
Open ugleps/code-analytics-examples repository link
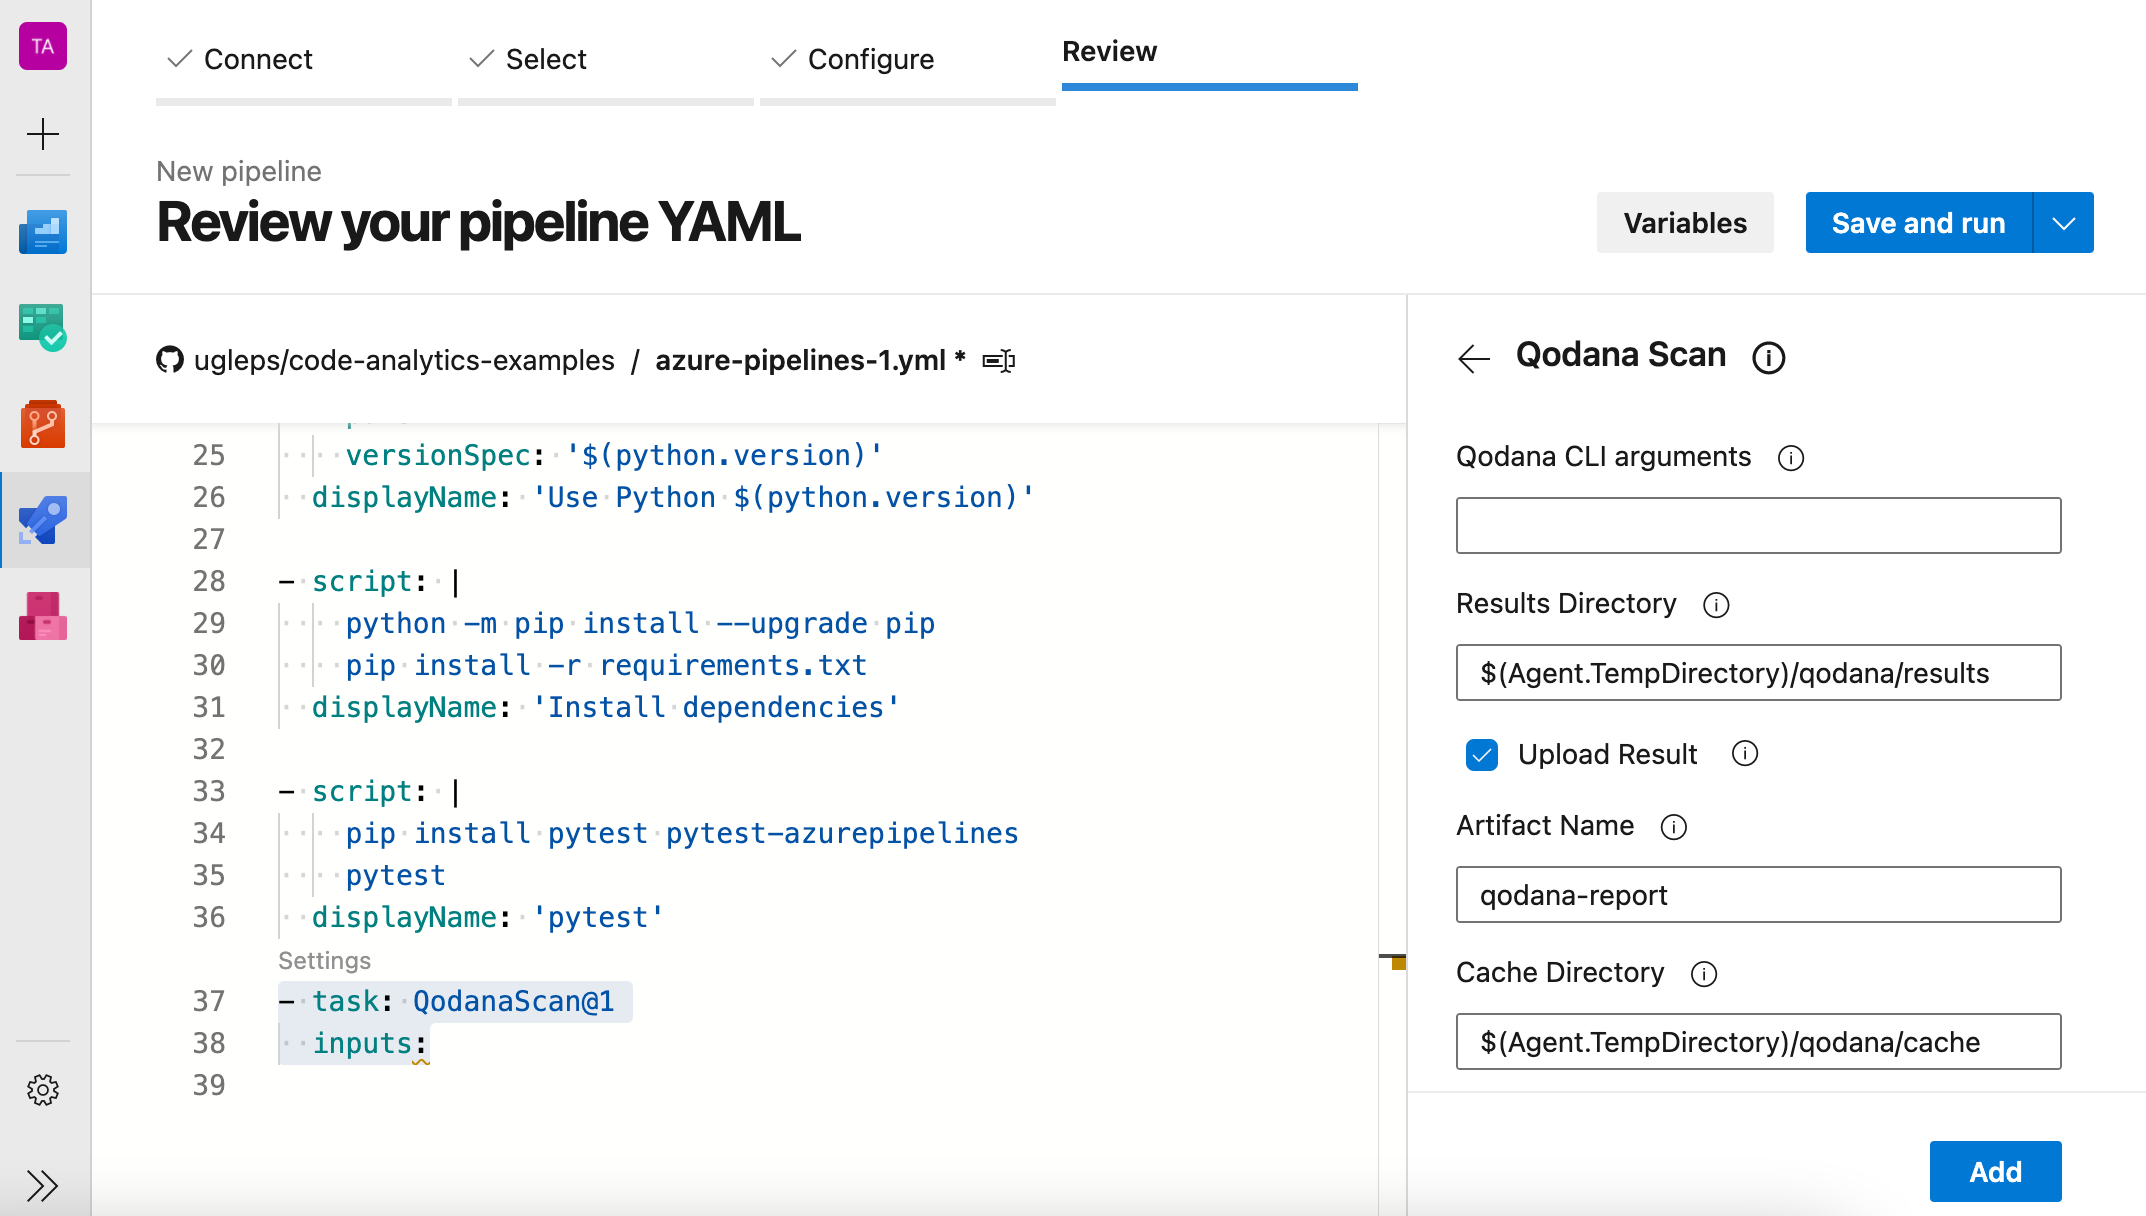coord(404,360)
